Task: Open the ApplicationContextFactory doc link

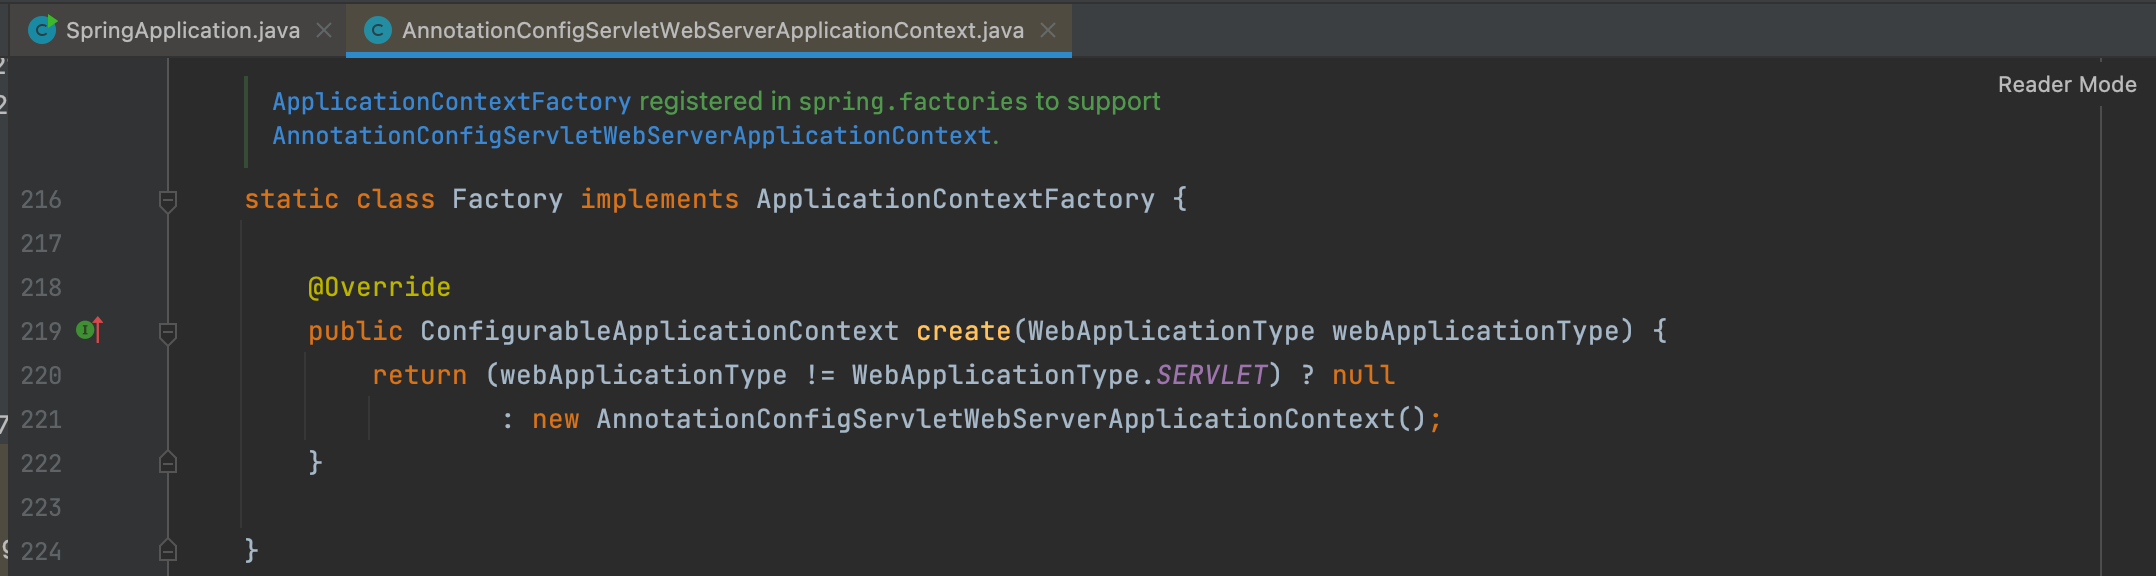Action: click(452, 101)
